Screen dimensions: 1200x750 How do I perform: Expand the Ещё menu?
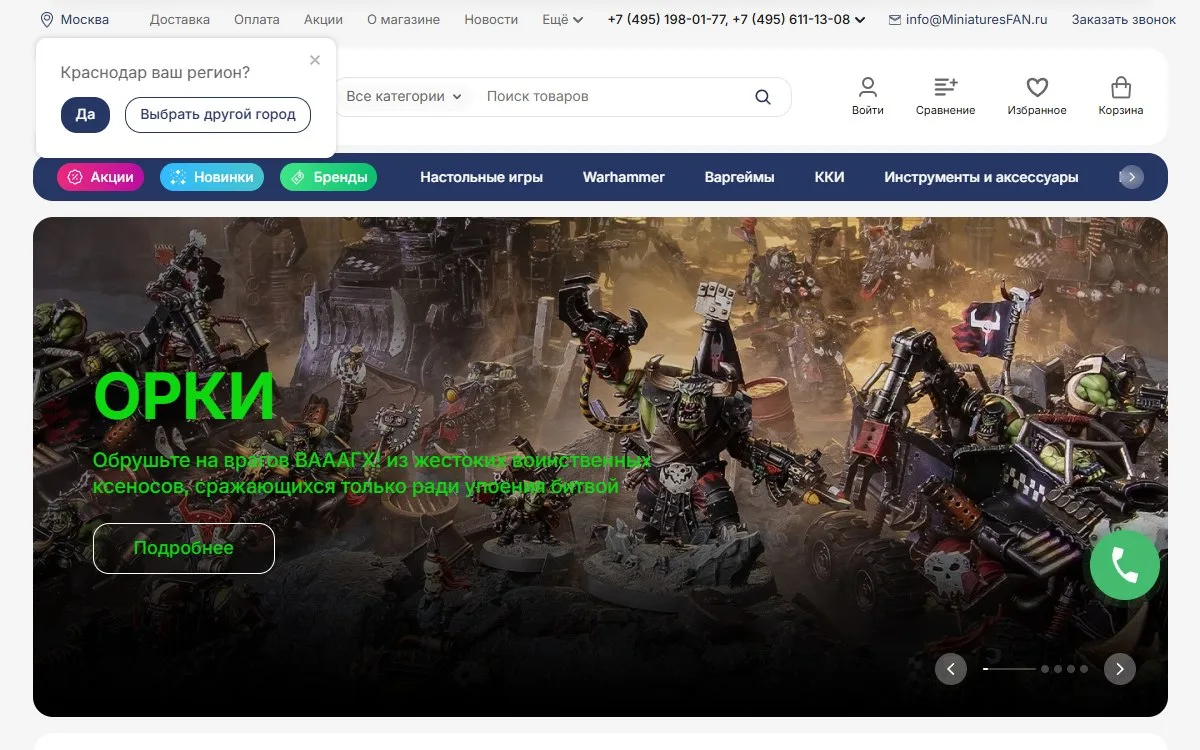[563, 19]
